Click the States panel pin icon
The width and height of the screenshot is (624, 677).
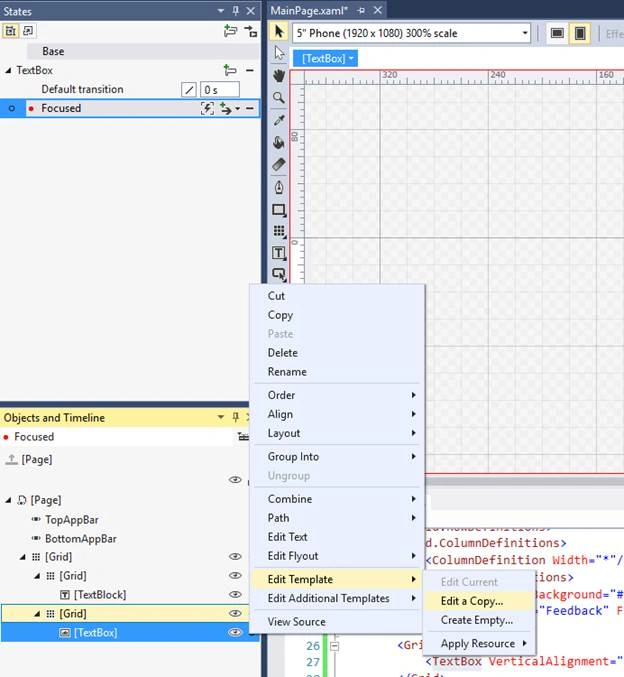(236, 11)
